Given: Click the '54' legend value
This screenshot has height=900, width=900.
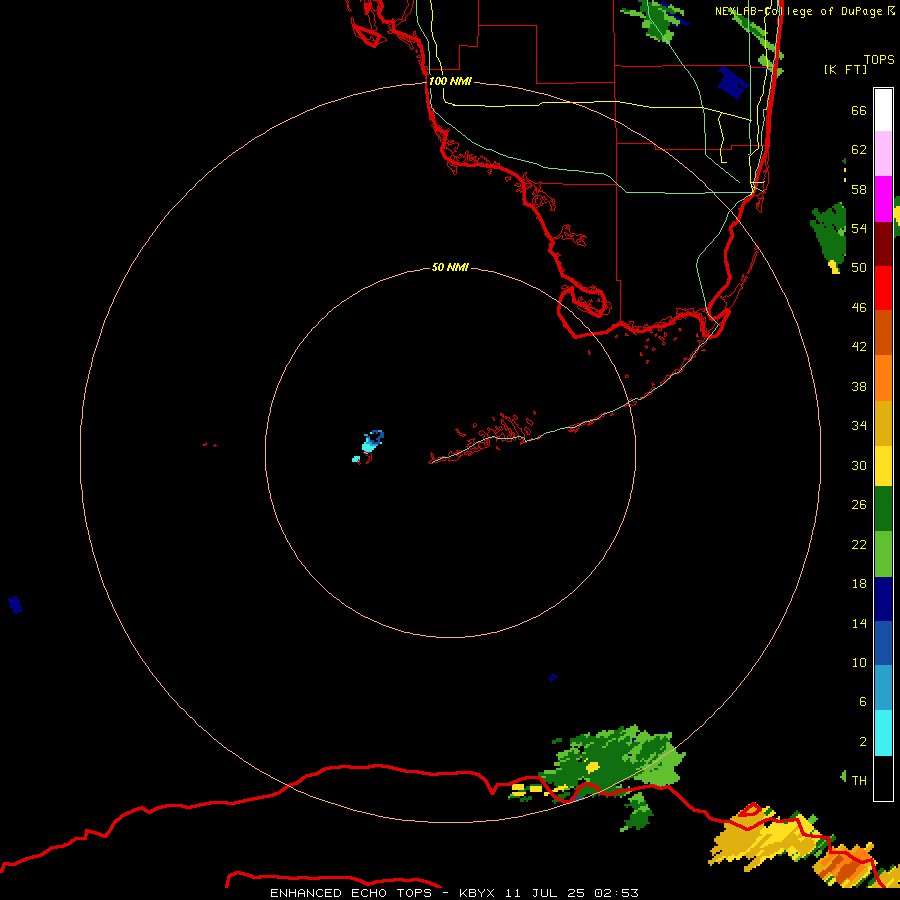Looking at the screenshot, I should [859, 228].
